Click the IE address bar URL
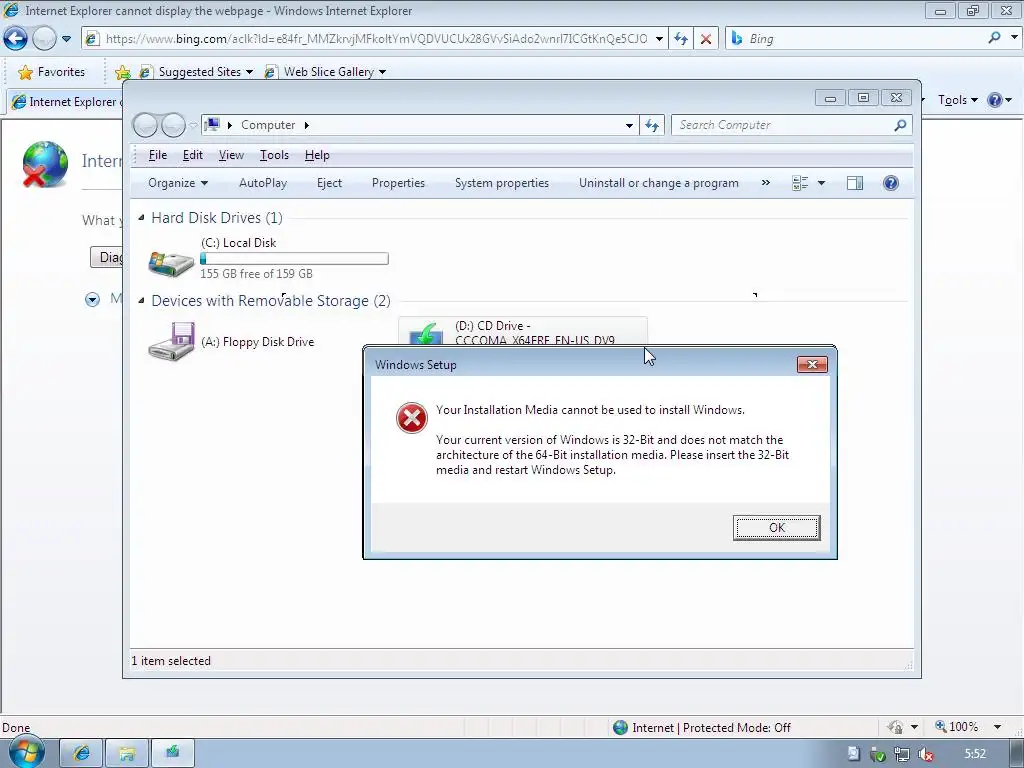The height and width of the screenshot is (768, 1024). click(x=376, y=39)
